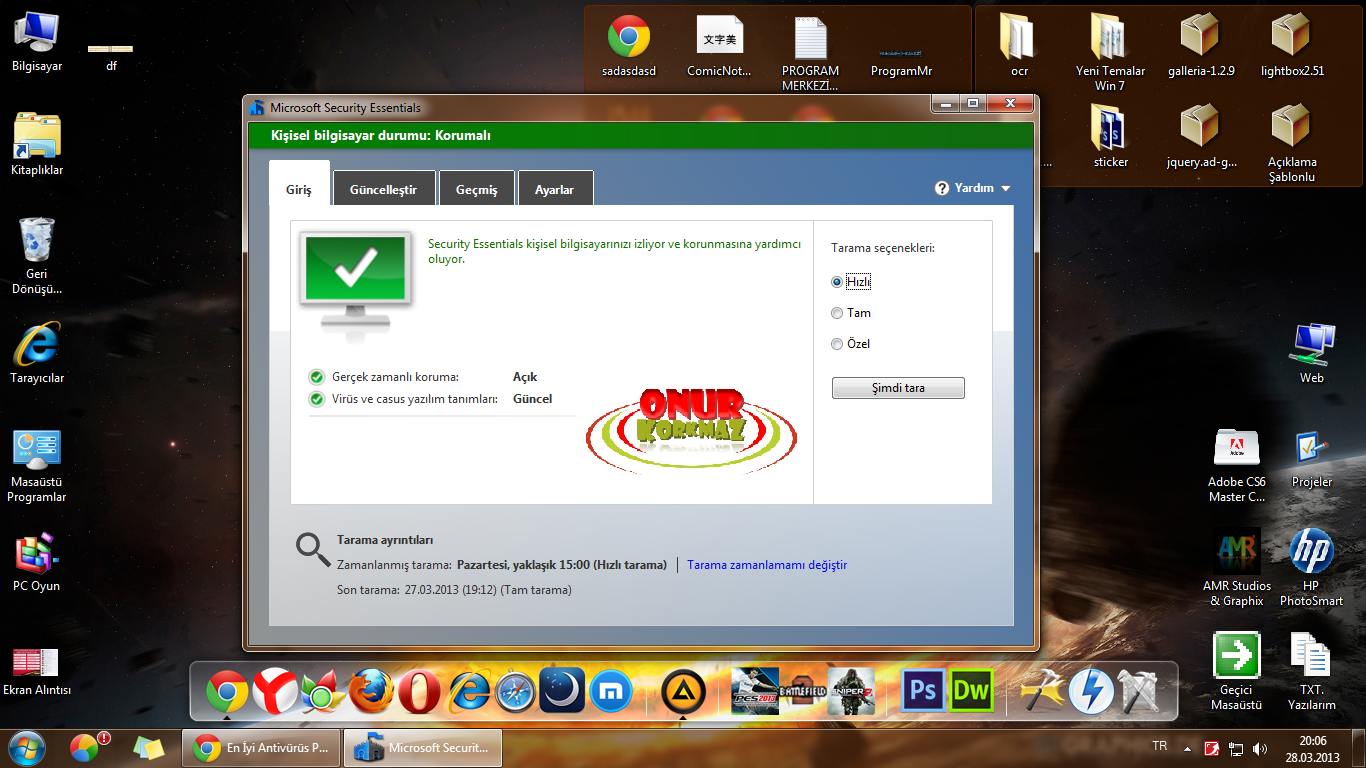1366x768 pixels.
Task: Click the green check next to Gerçek zamanlı koruma
Action: click(317, 377)
